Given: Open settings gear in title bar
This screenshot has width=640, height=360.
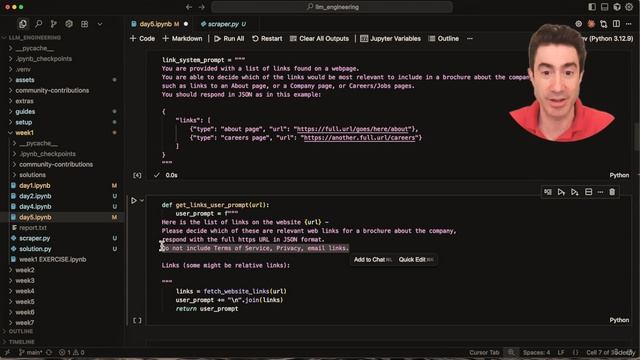Looking at the screenshot, I should 629,7.
